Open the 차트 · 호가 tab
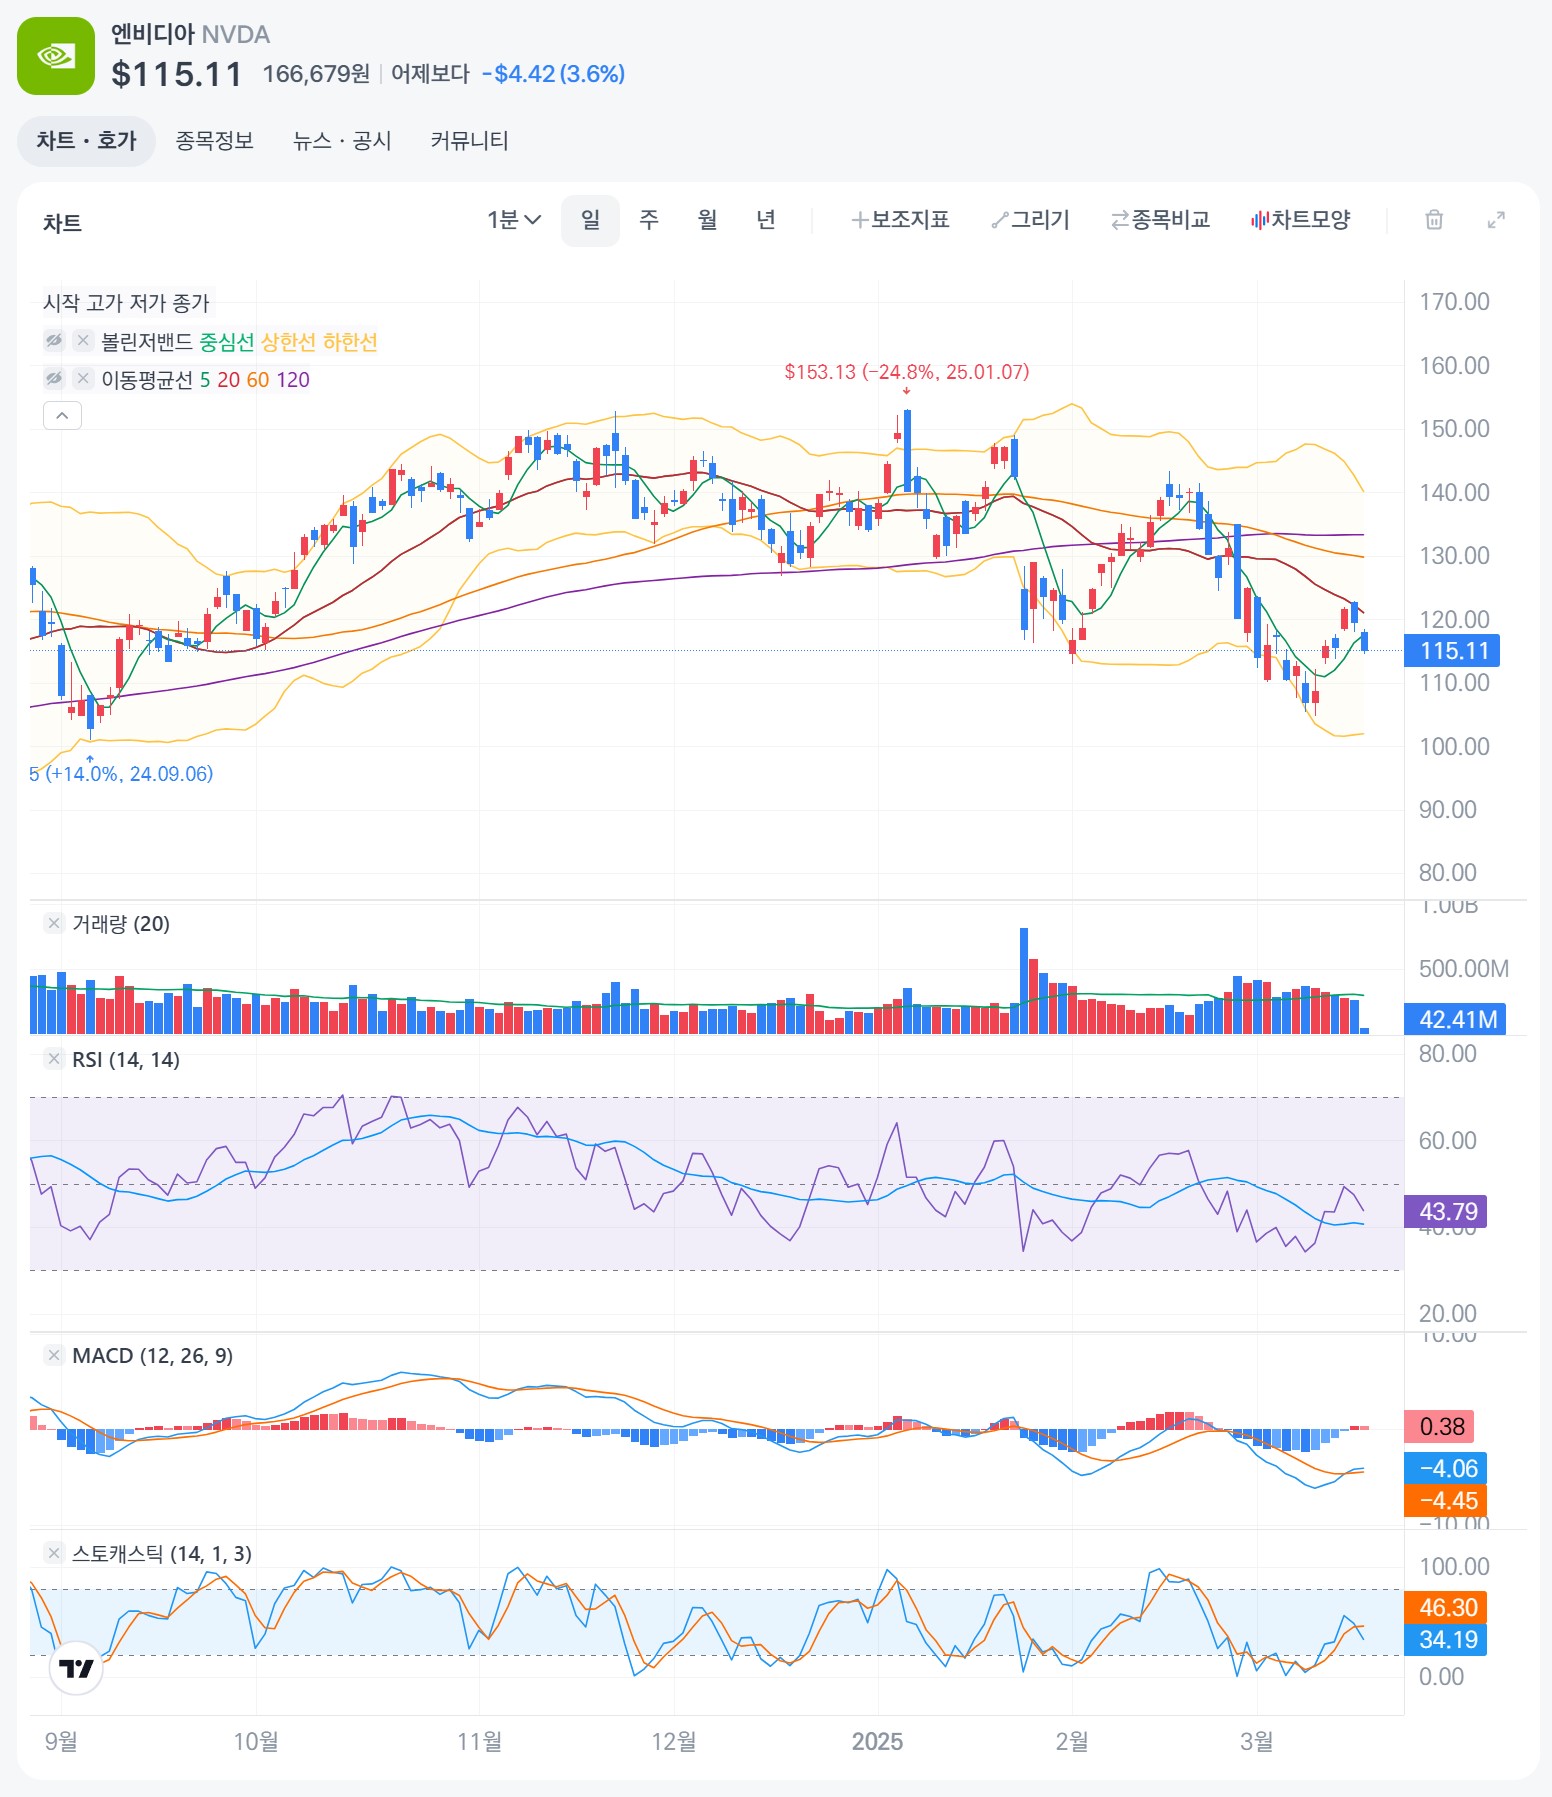 (86, 141)
